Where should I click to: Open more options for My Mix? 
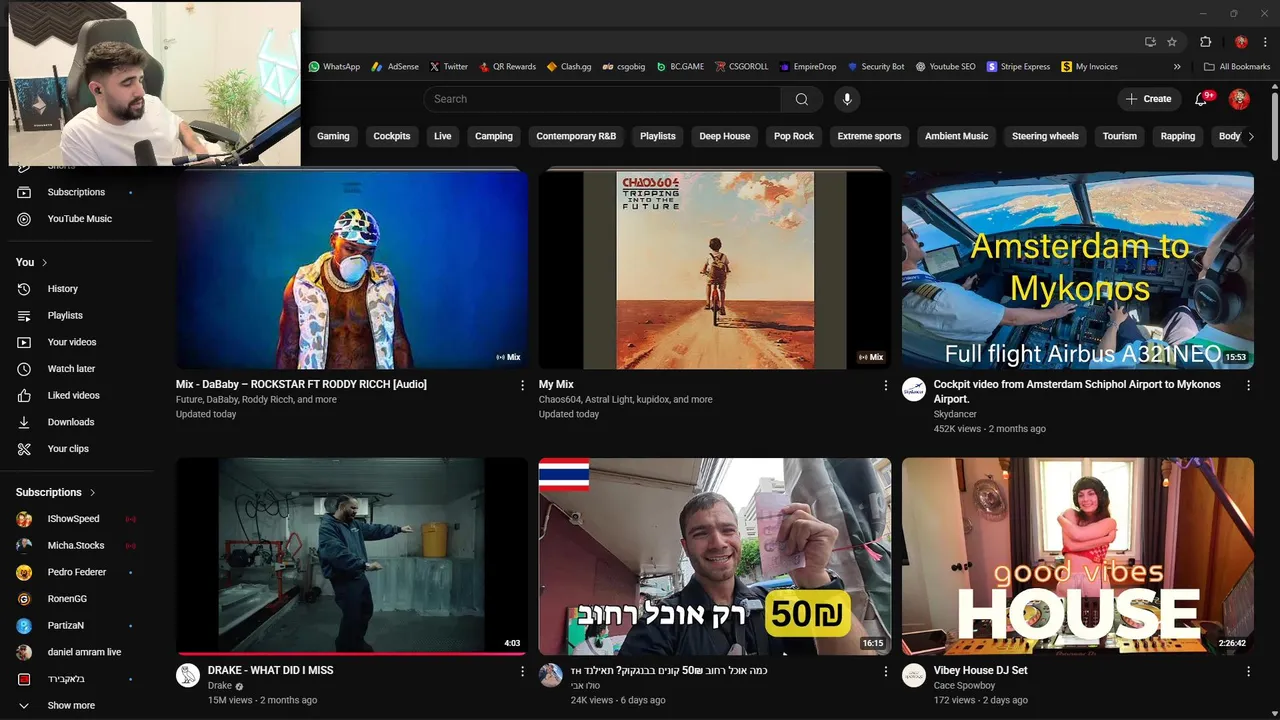pyautogui.click(x=885, y=385)
